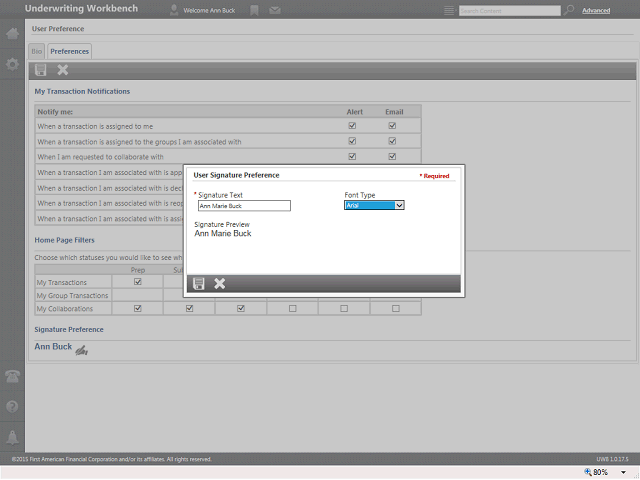Click the Underwriting Workbench title
The width and height of the screenshot is (640, 480).
81,9
